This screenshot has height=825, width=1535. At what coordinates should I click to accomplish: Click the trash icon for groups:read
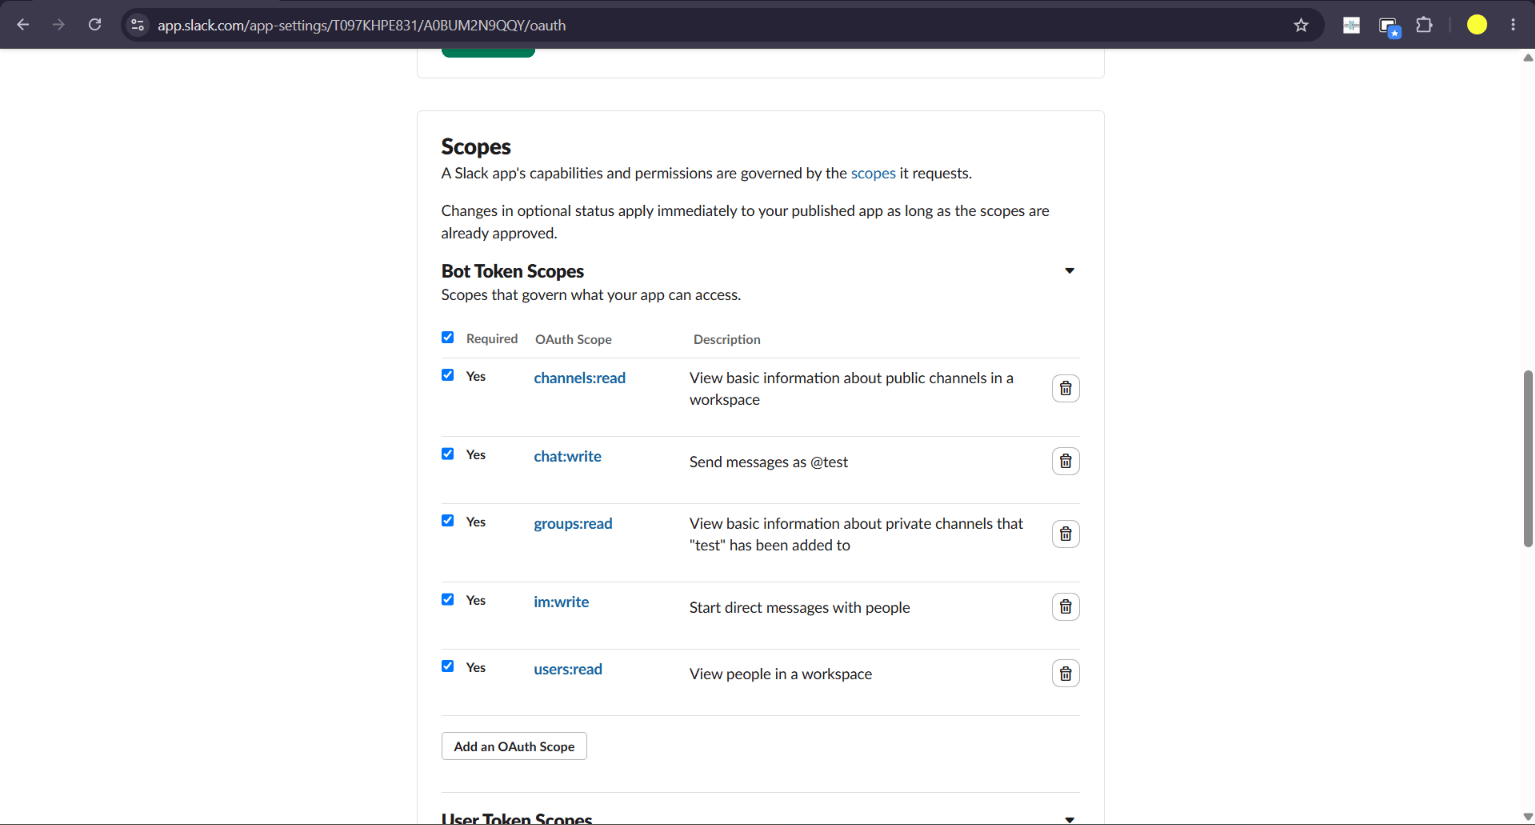pyautogui.click(x=1065, y=534)
